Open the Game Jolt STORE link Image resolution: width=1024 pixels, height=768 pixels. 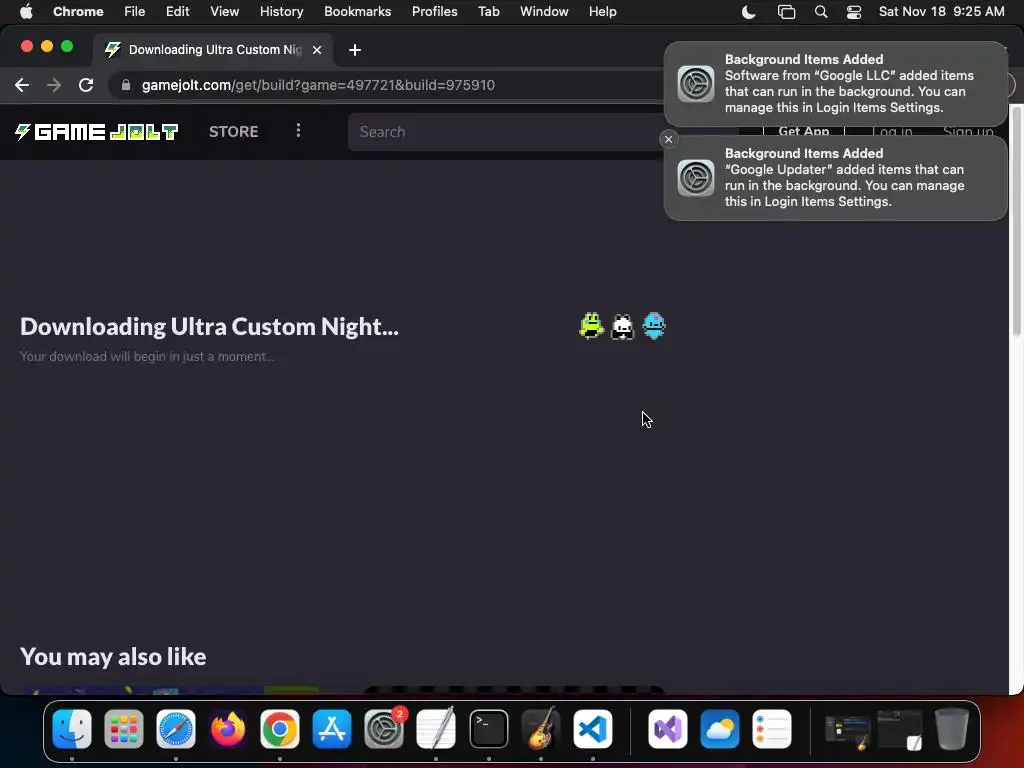(233, 132)
